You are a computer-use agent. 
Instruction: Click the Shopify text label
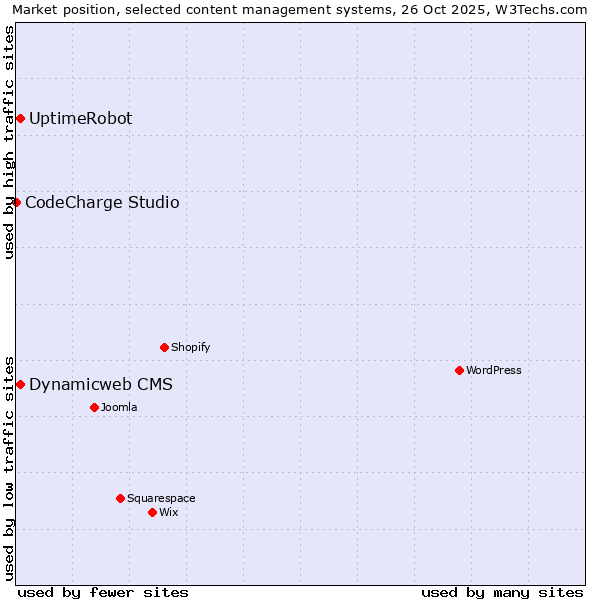[190, 348]
